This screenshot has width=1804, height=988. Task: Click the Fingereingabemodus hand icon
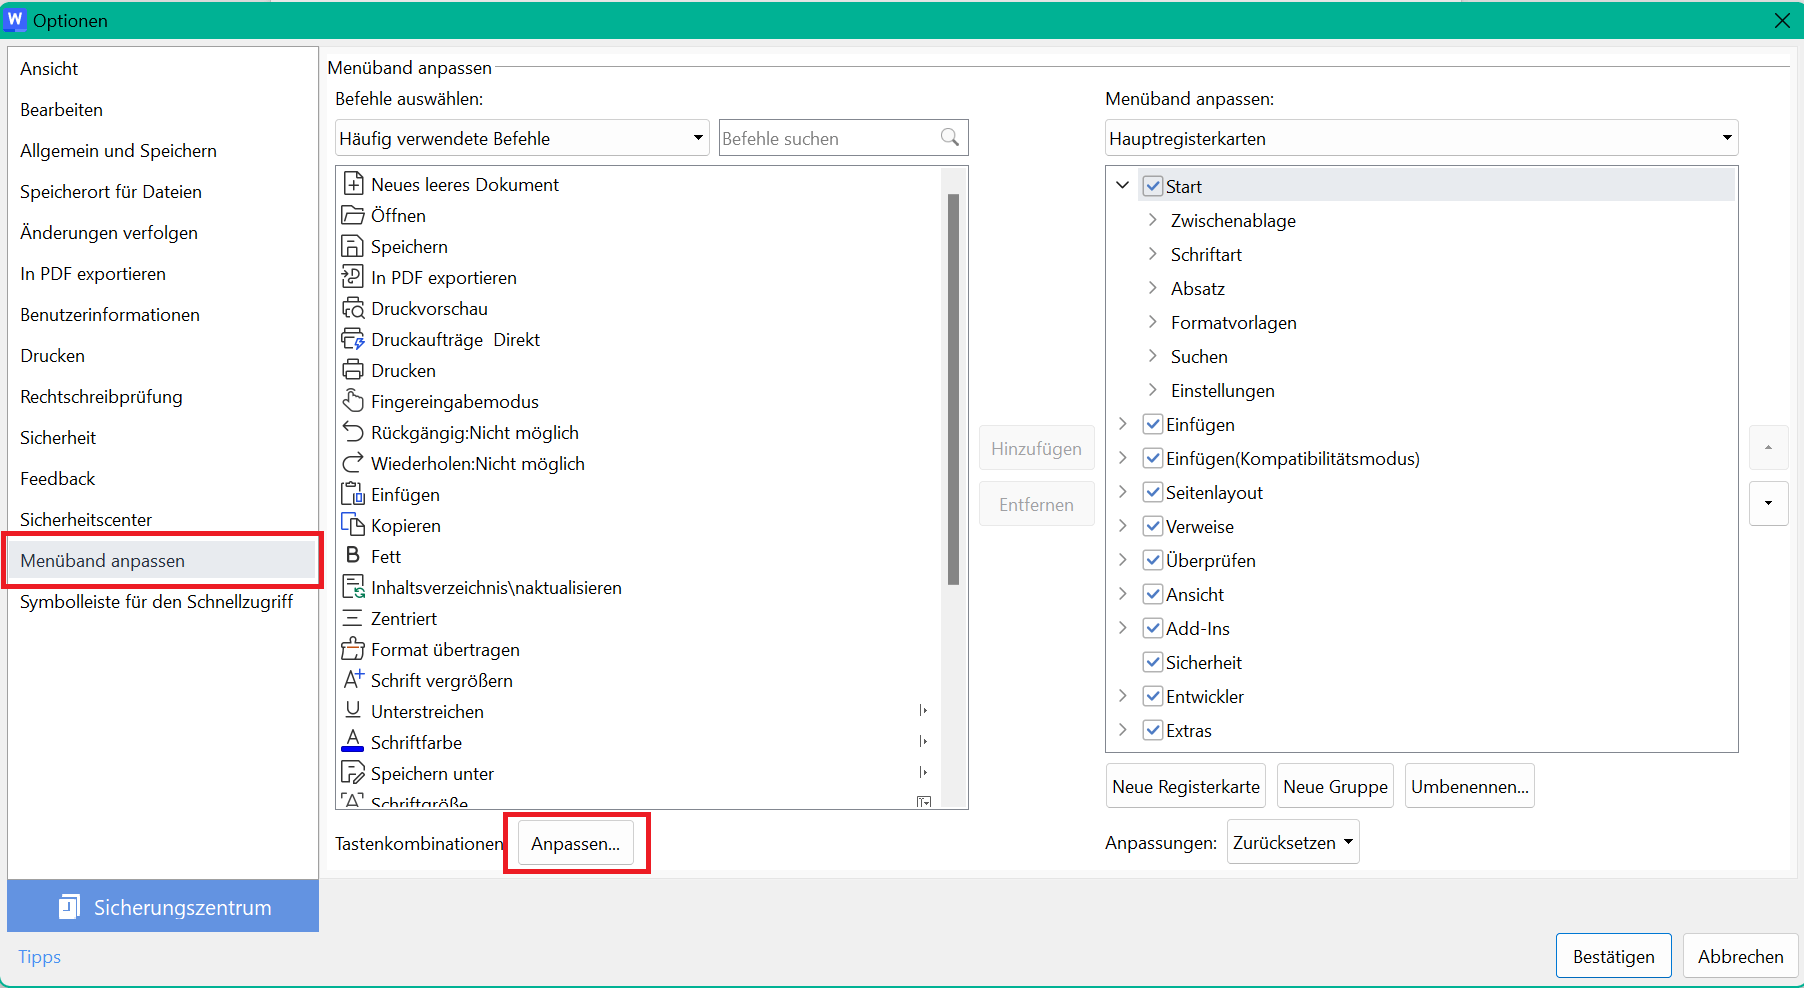[353, 401]
